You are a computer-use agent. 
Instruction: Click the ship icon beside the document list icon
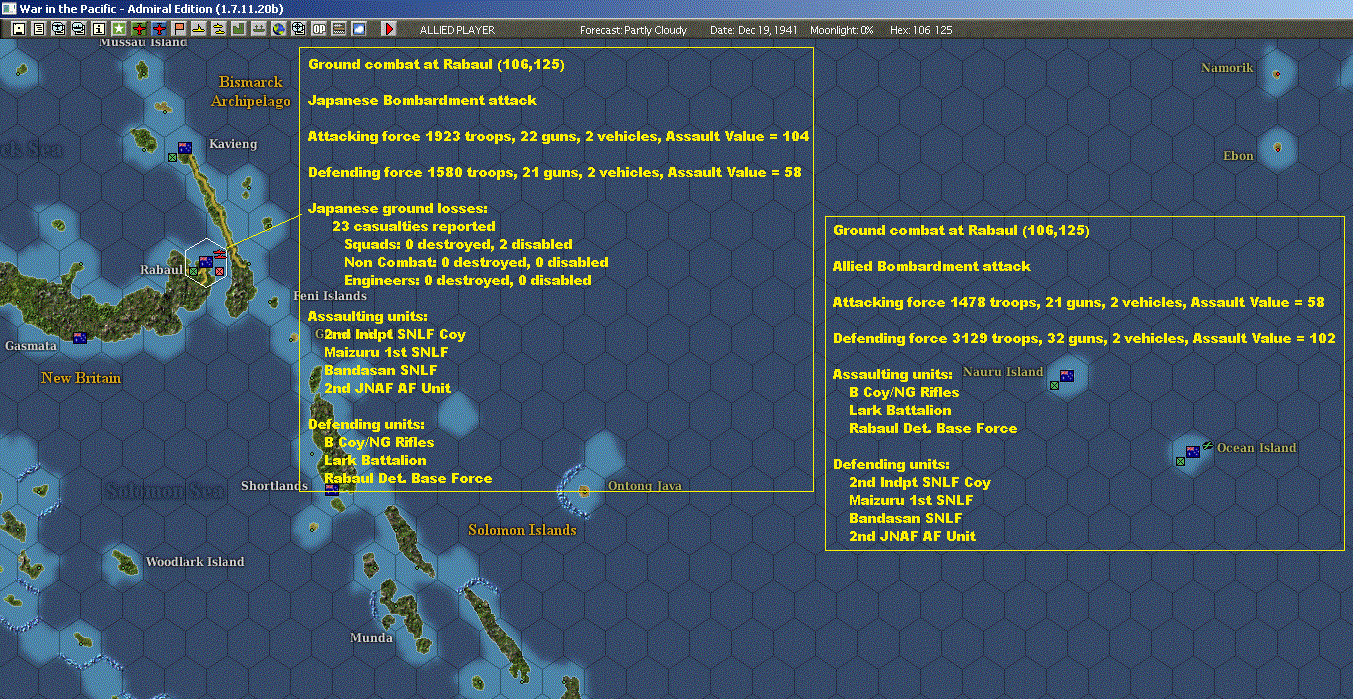[57, 29]
